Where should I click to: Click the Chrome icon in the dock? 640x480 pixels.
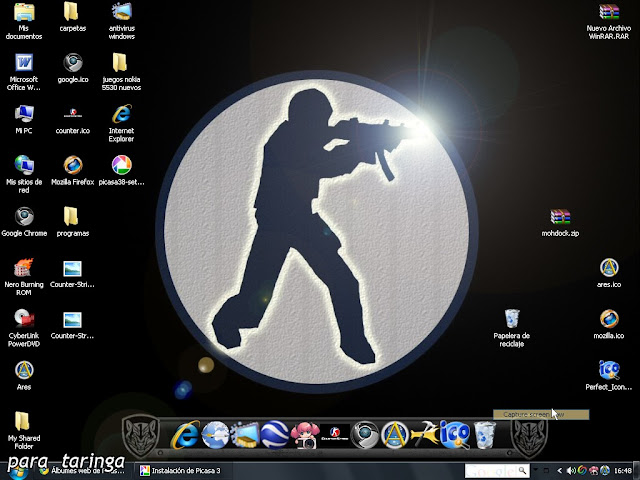(x=364, y=435)
